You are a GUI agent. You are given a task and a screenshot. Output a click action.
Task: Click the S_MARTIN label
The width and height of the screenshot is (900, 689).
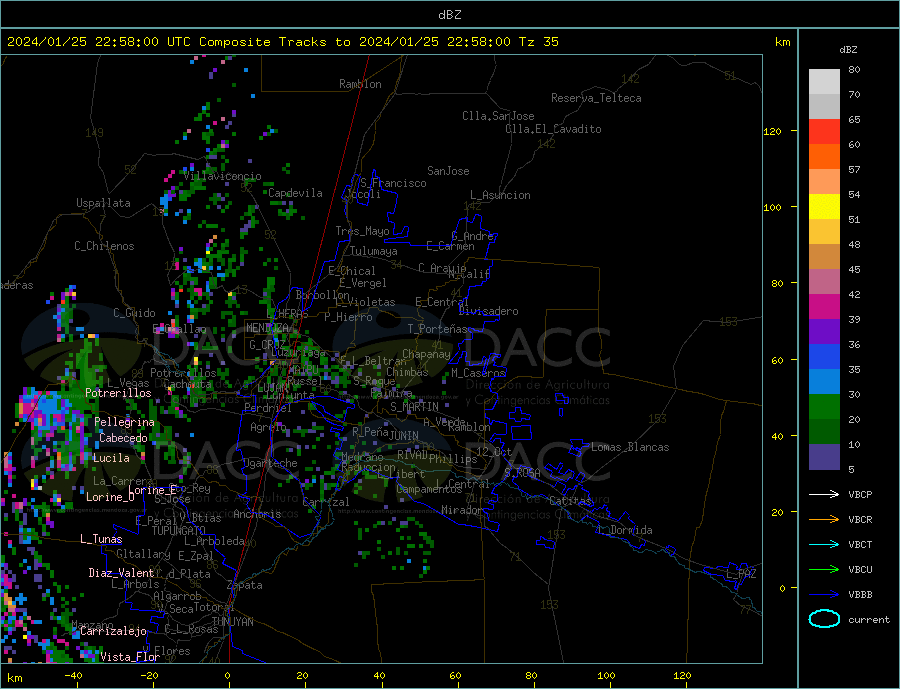[414, 407]
